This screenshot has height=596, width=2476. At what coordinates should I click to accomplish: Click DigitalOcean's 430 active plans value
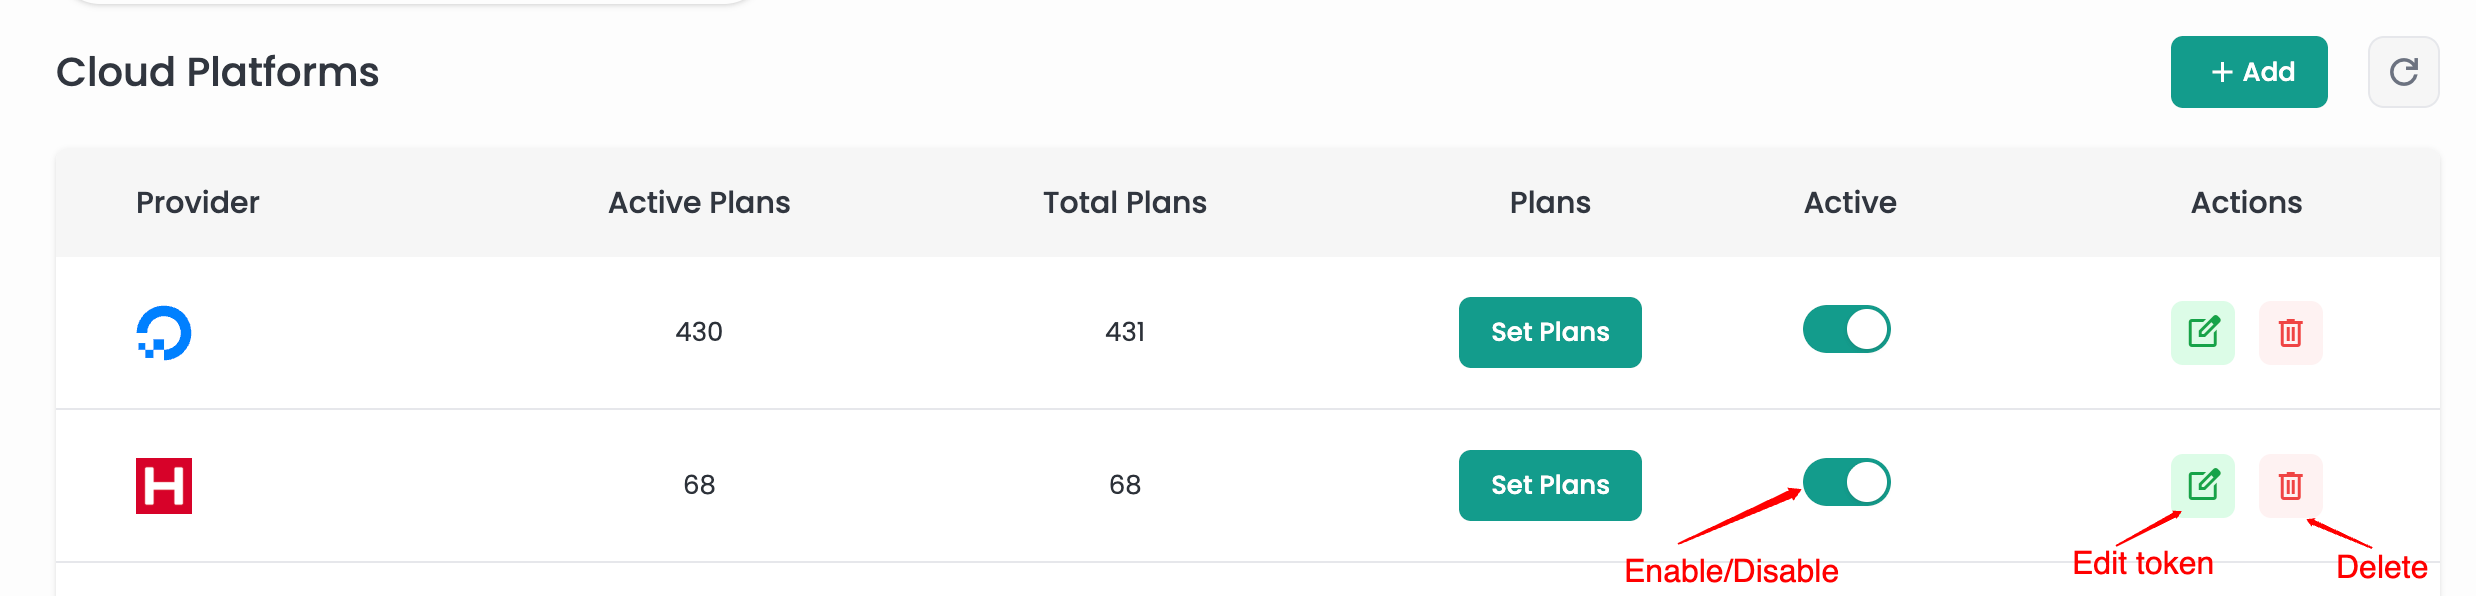pos(699,332)
